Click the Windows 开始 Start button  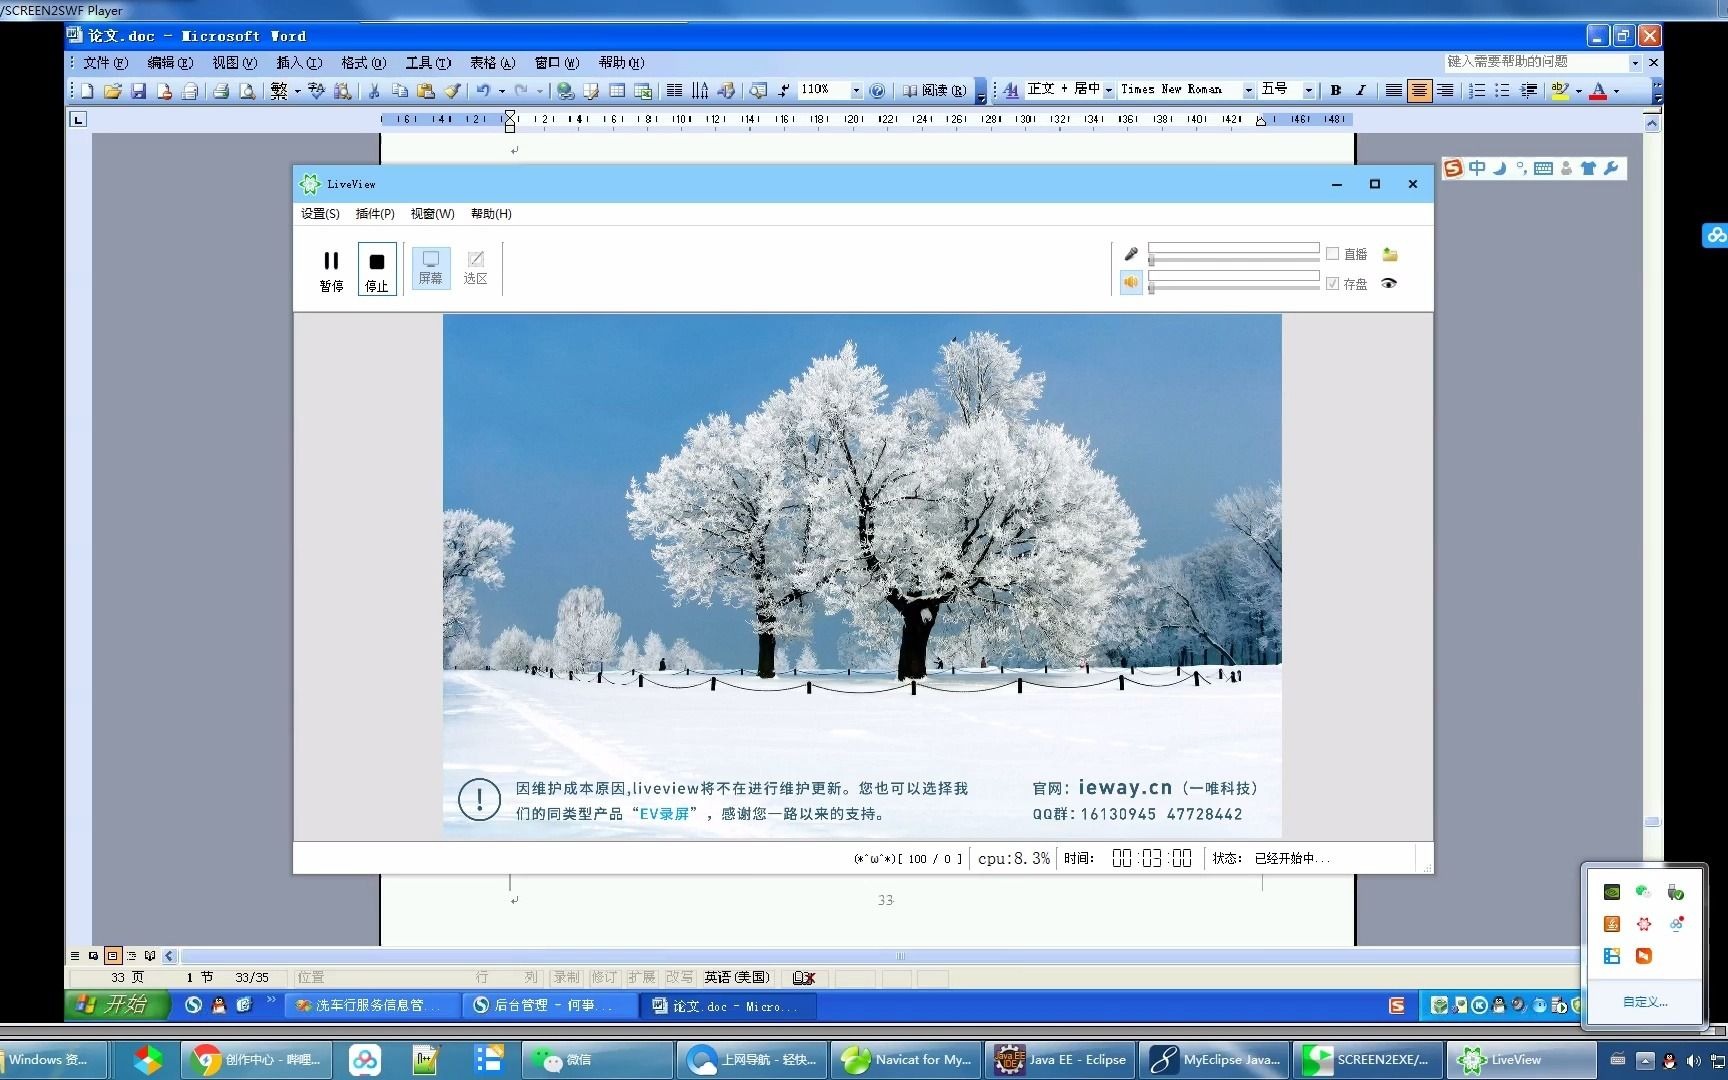click(x=116, y=1004)
